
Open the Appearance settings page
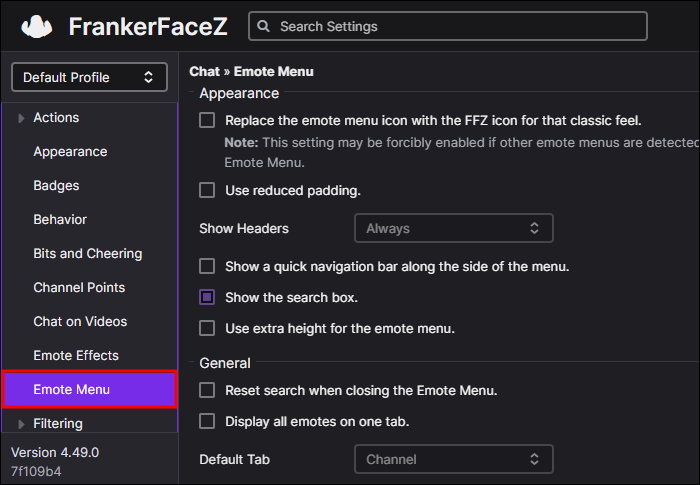(x=70, y=152)
